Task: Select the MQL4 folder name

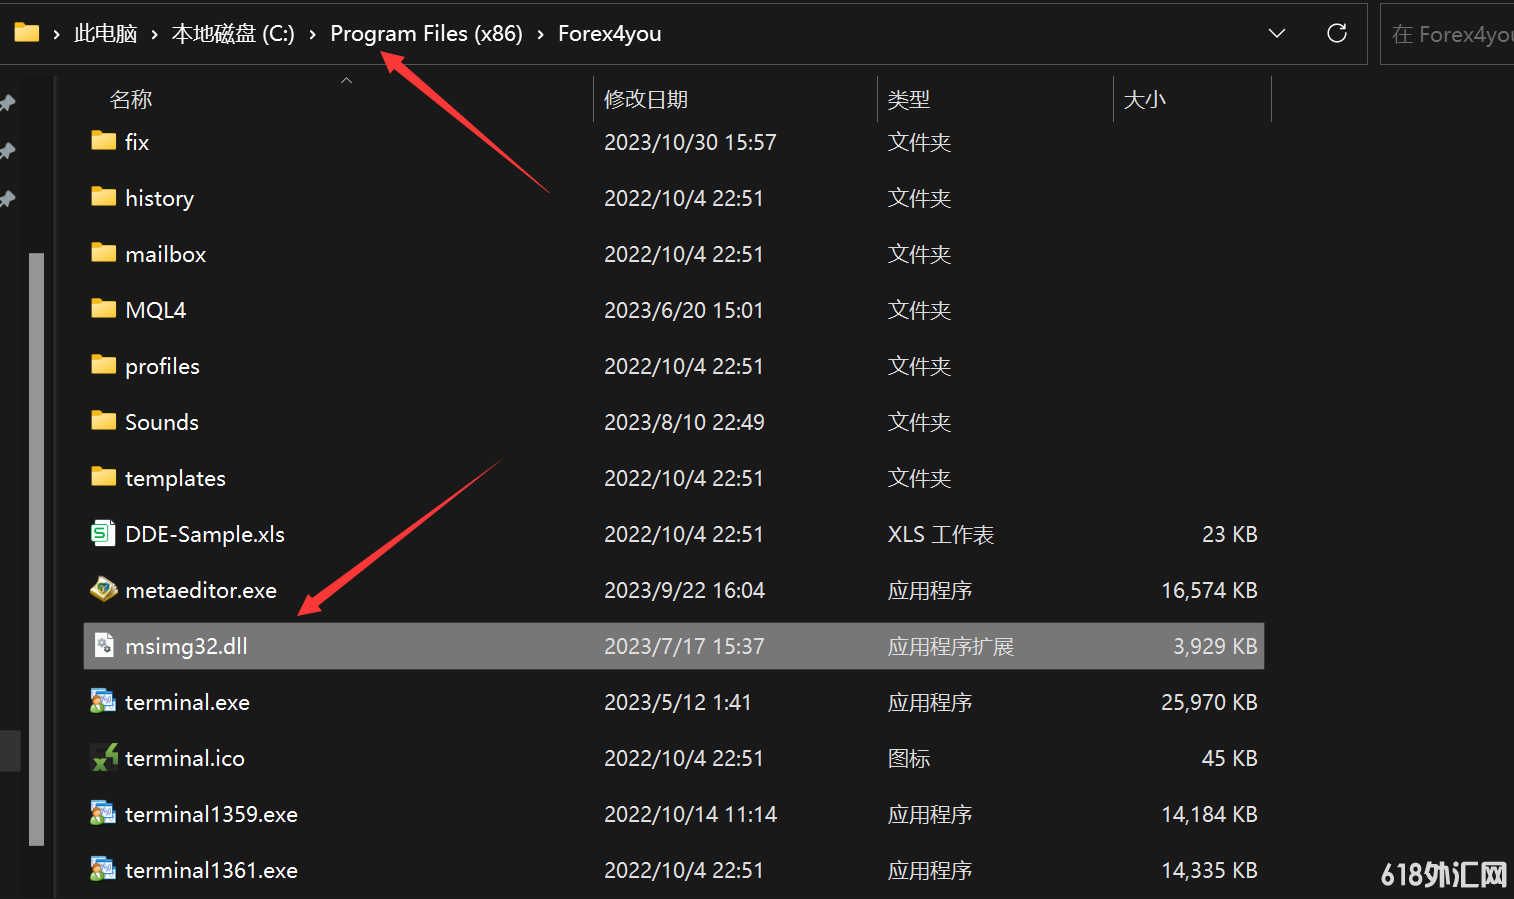Action: [155, 310]
